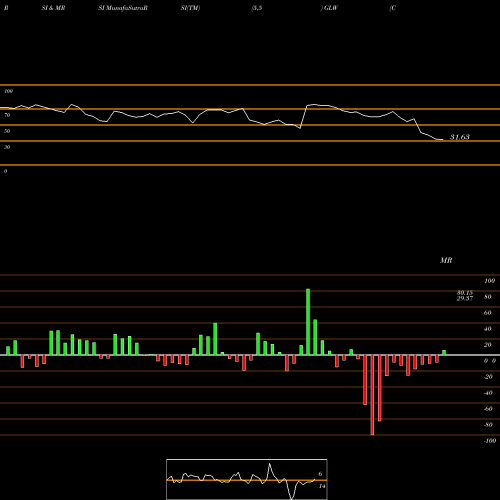Click the '30.15' value in MR panel

point(465,293)
